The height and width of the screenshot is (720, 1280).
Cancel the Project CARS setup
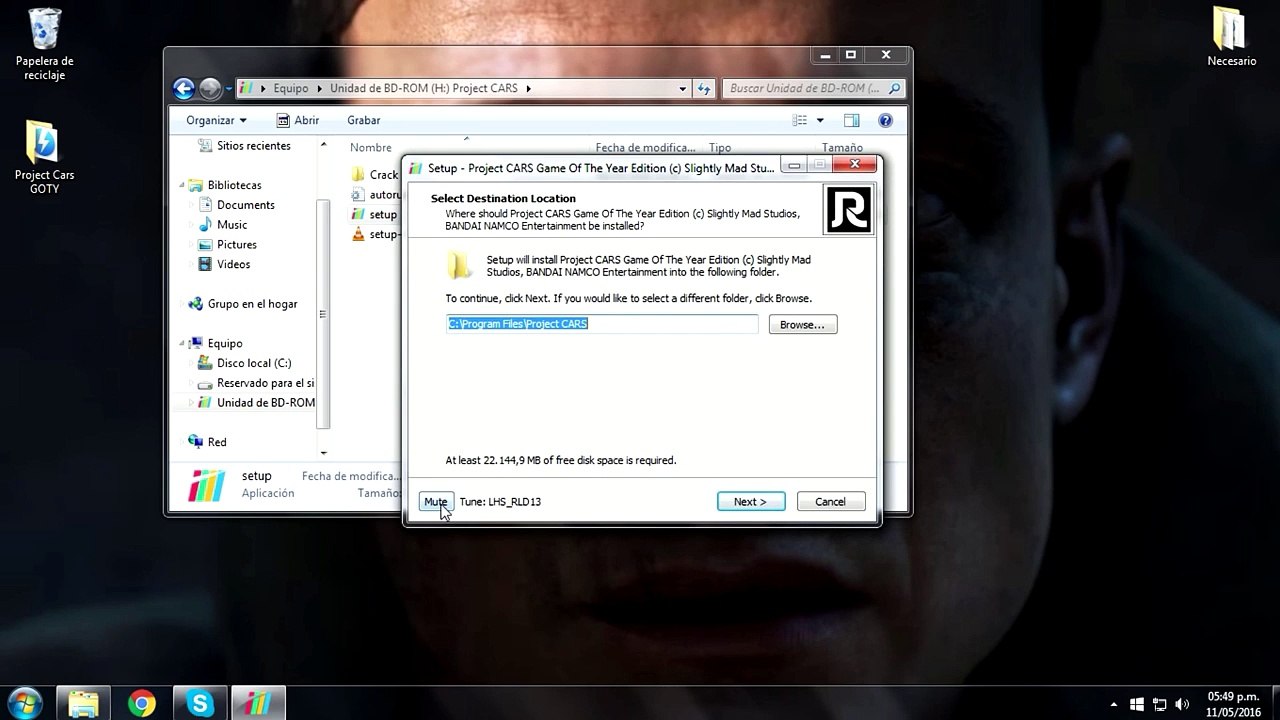[x=831, y=502]
